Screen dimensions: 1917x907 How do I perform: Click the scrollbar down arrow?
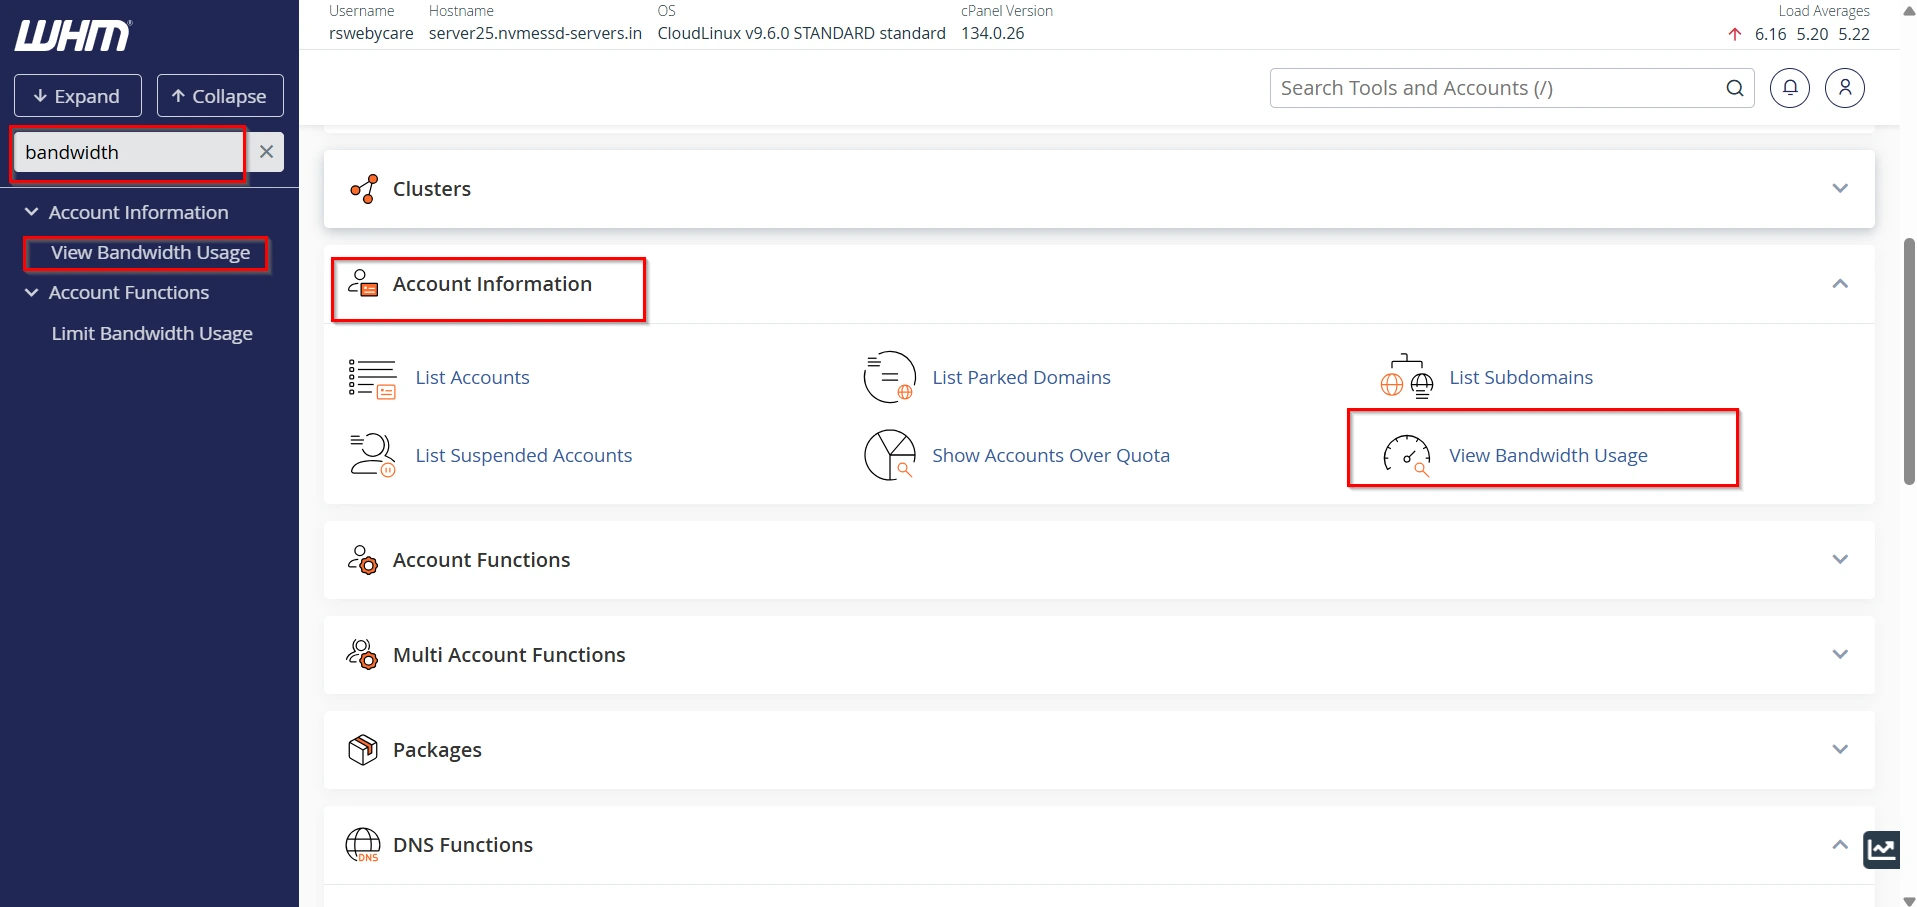click(x=1909, y=900)
